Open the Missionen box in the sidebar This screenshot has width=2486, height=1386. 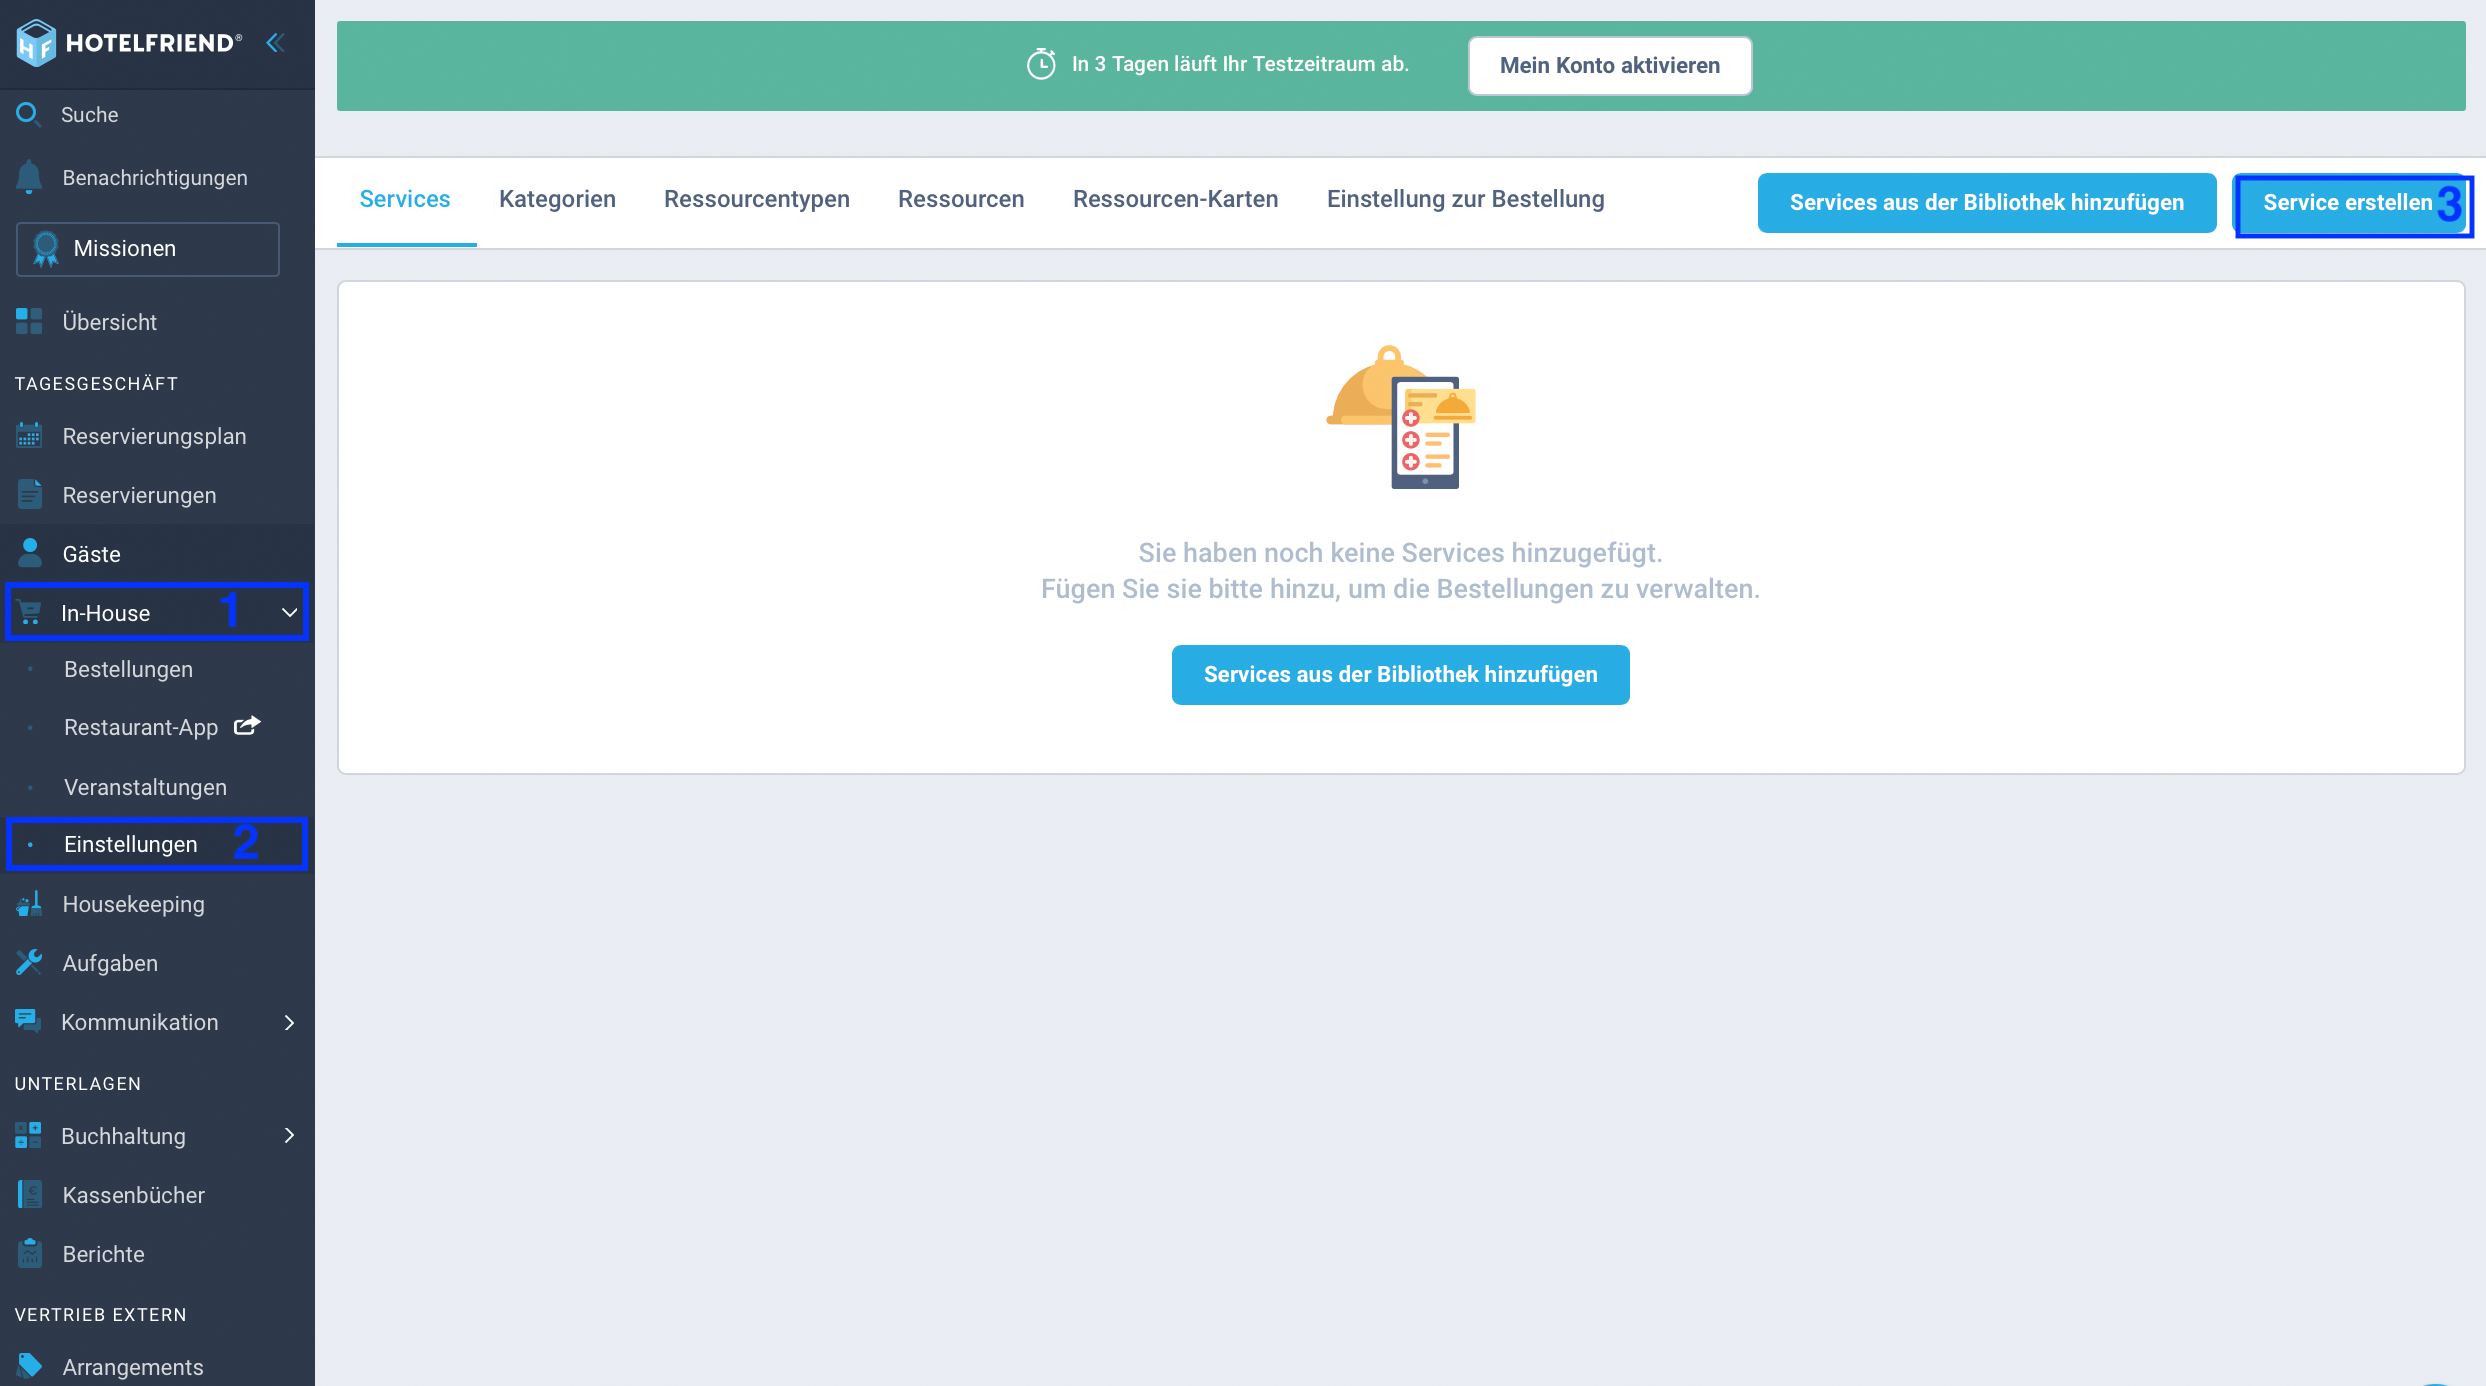click(148, 248)
